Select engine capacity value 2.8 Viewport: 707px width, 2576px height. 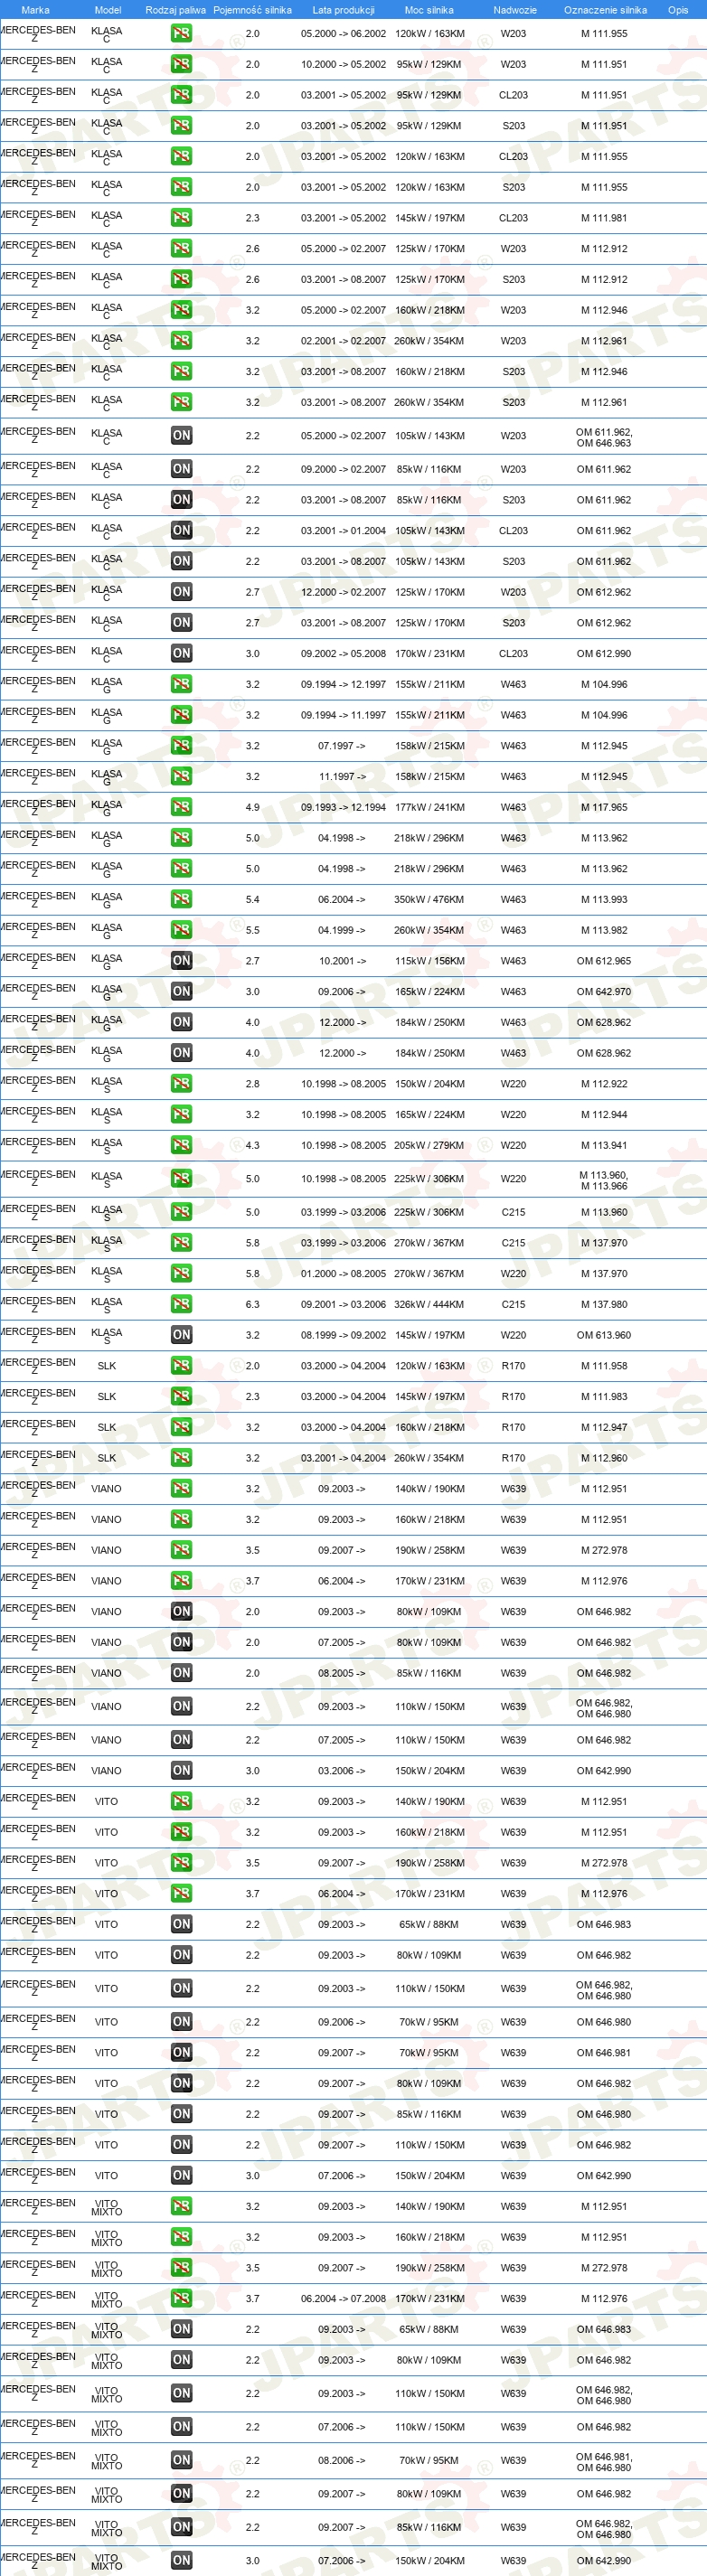(252, 1084)
